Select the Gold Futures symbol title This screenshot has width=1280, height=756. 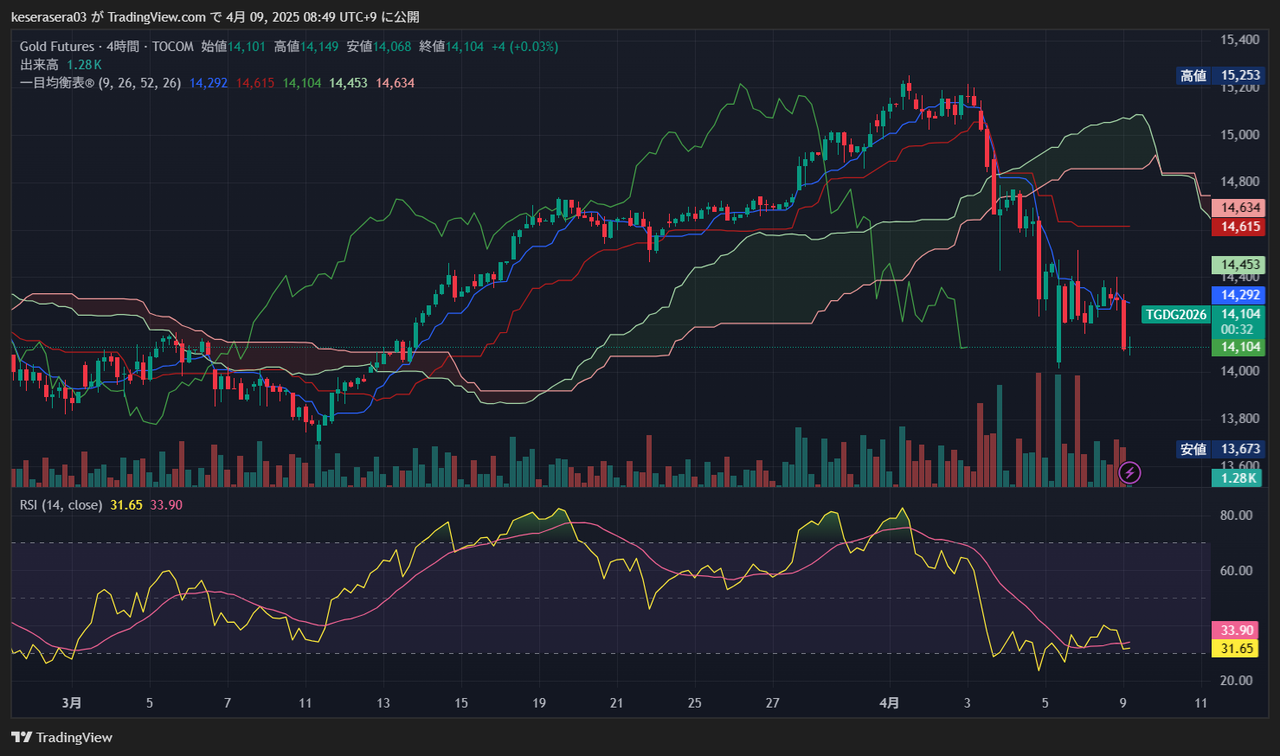pos(57,47)
